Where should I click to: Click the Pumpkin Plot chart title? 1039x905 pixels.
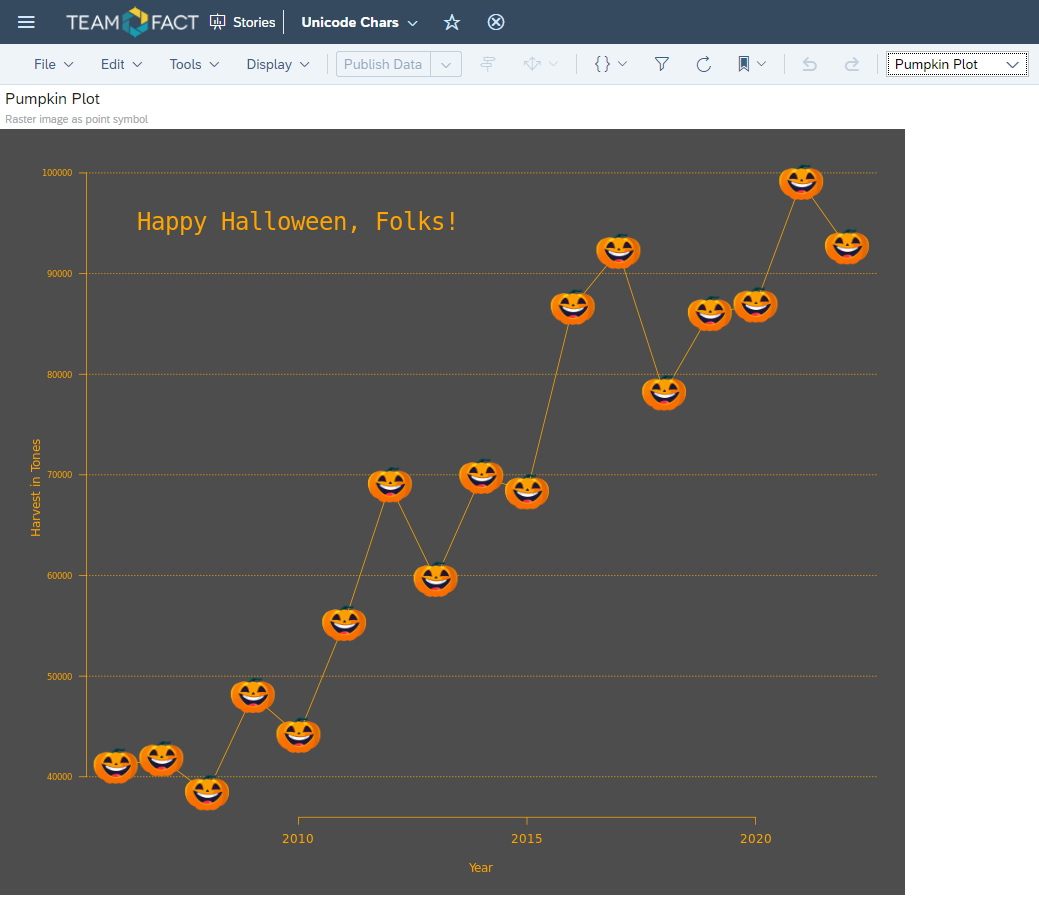tap(52, 99)
